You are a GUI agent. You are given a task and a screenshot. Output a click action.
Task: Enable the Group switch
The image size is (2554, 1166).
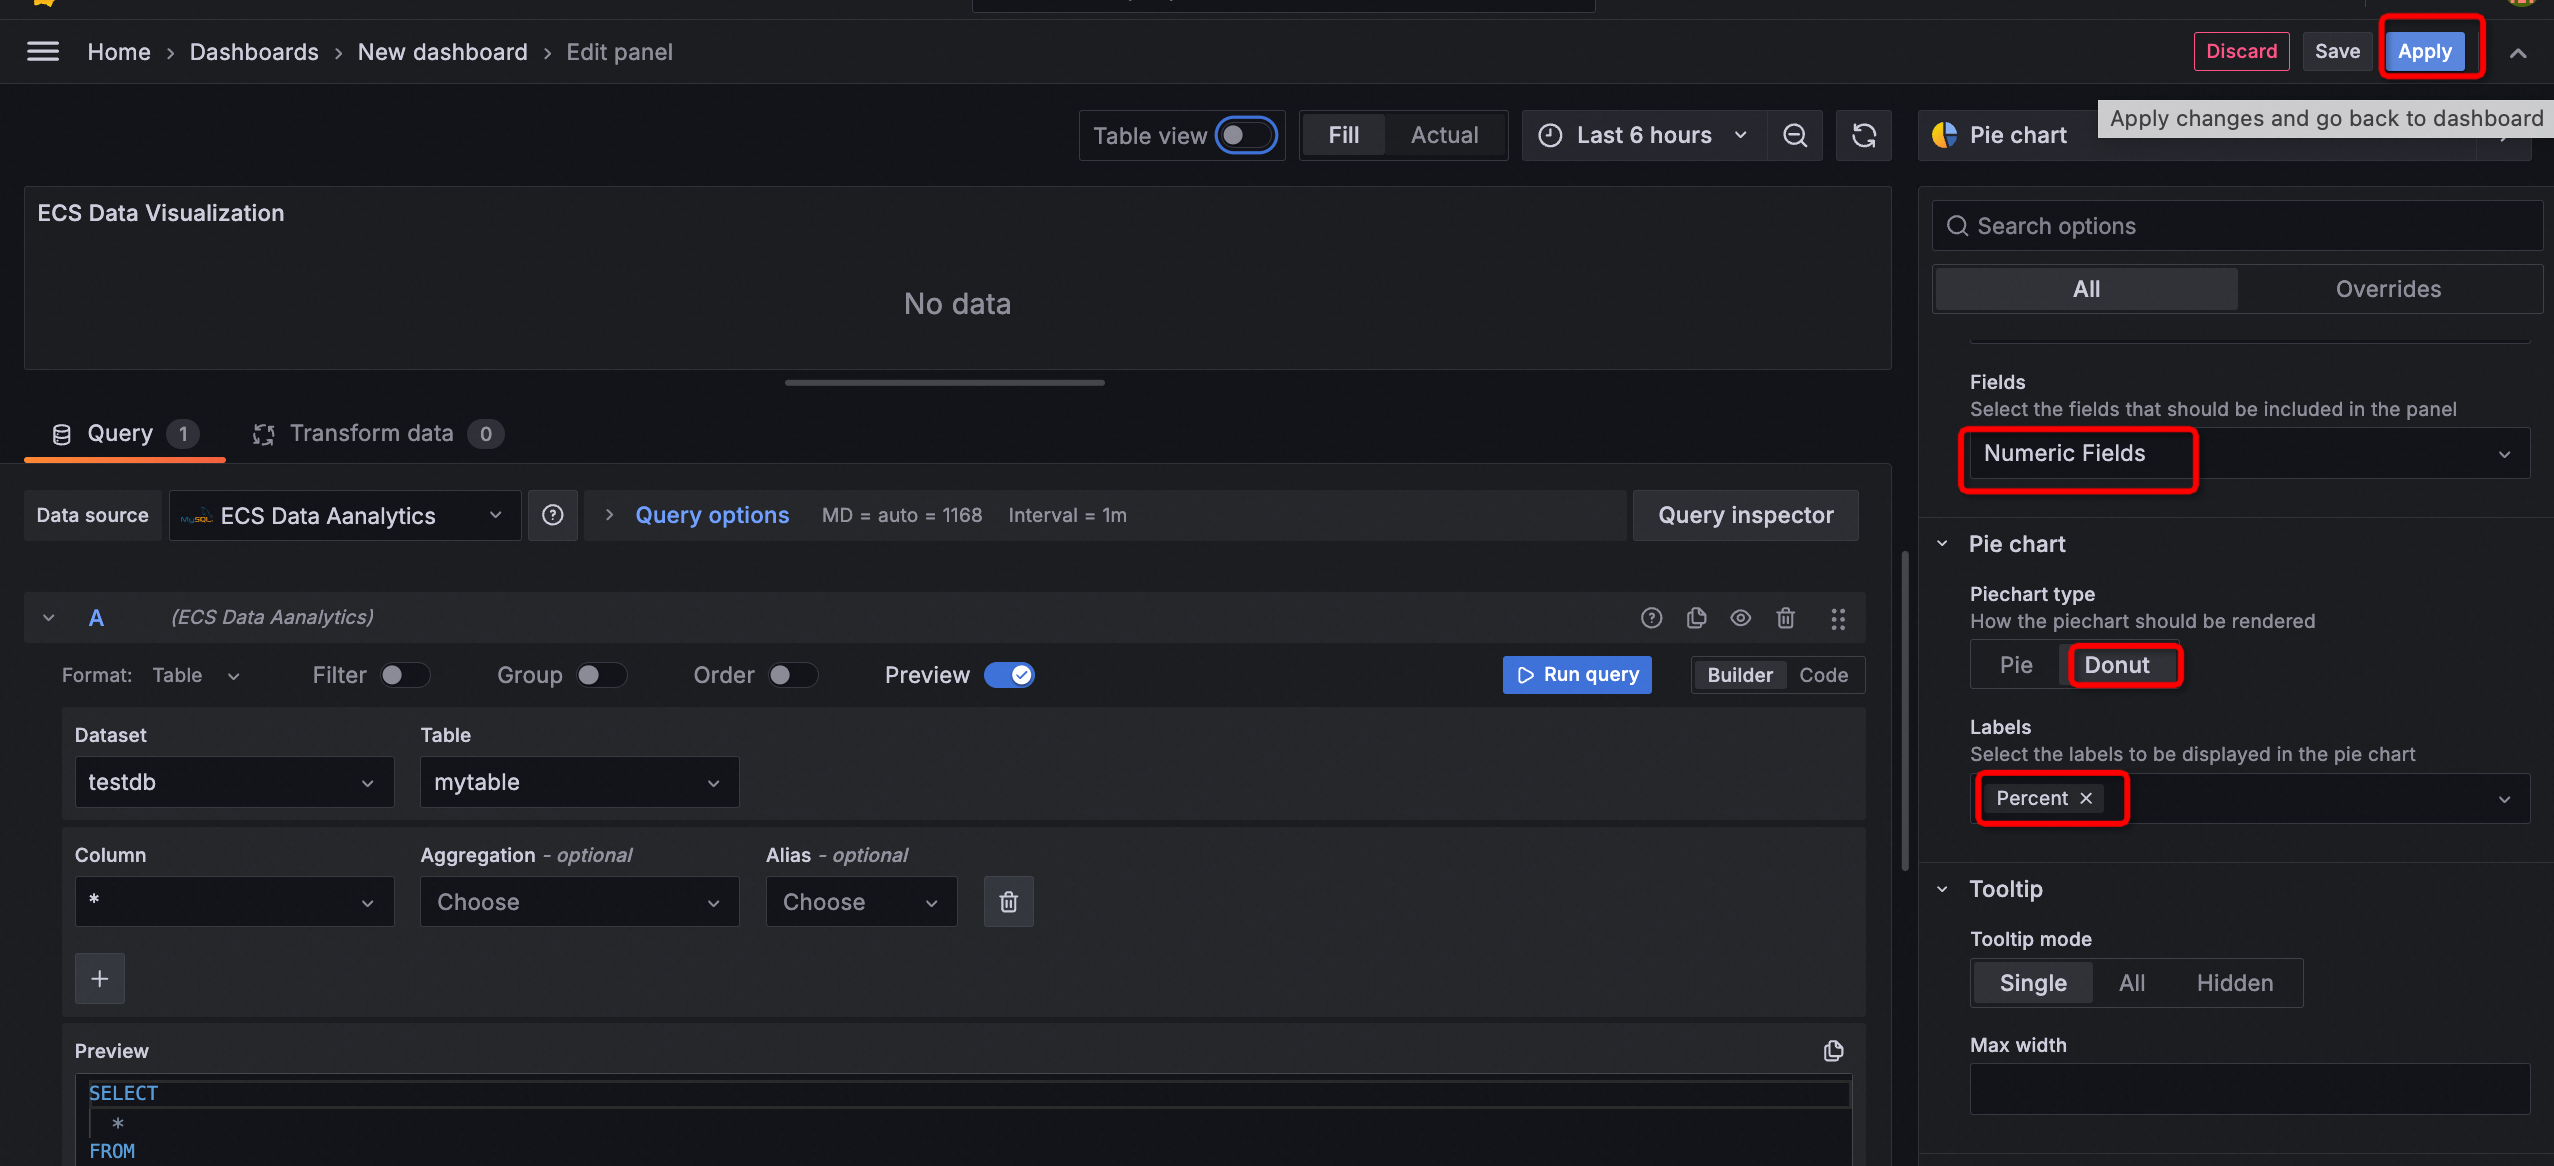click(x=602, y=675)
